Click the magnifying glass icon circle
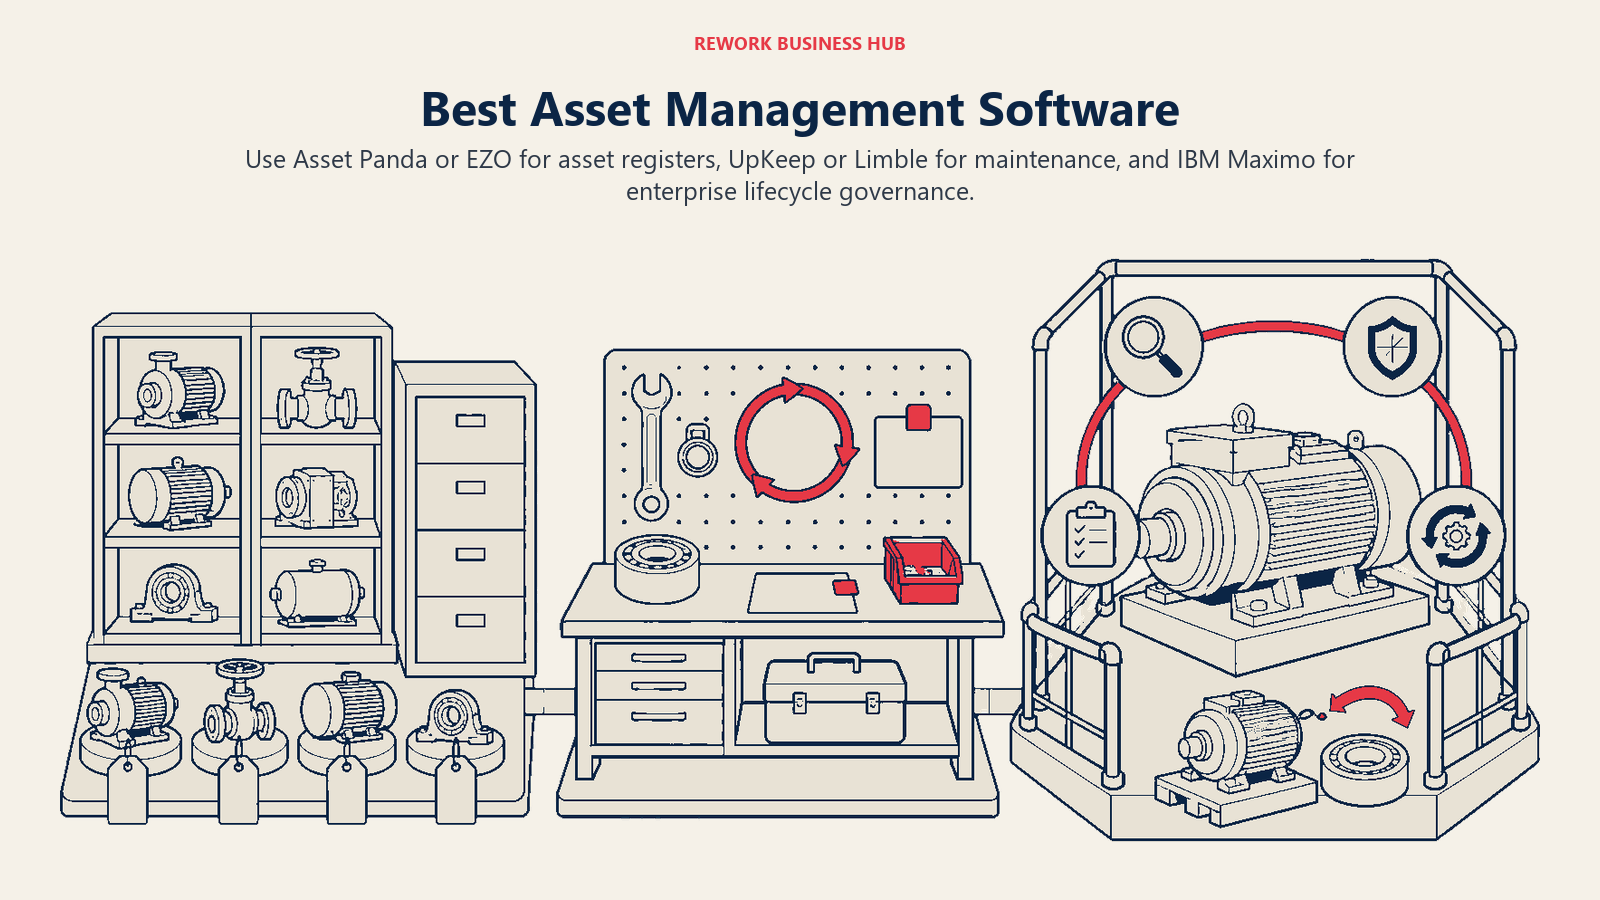The width and height of the screenshot is (1600, 900). coord(1152,346)
